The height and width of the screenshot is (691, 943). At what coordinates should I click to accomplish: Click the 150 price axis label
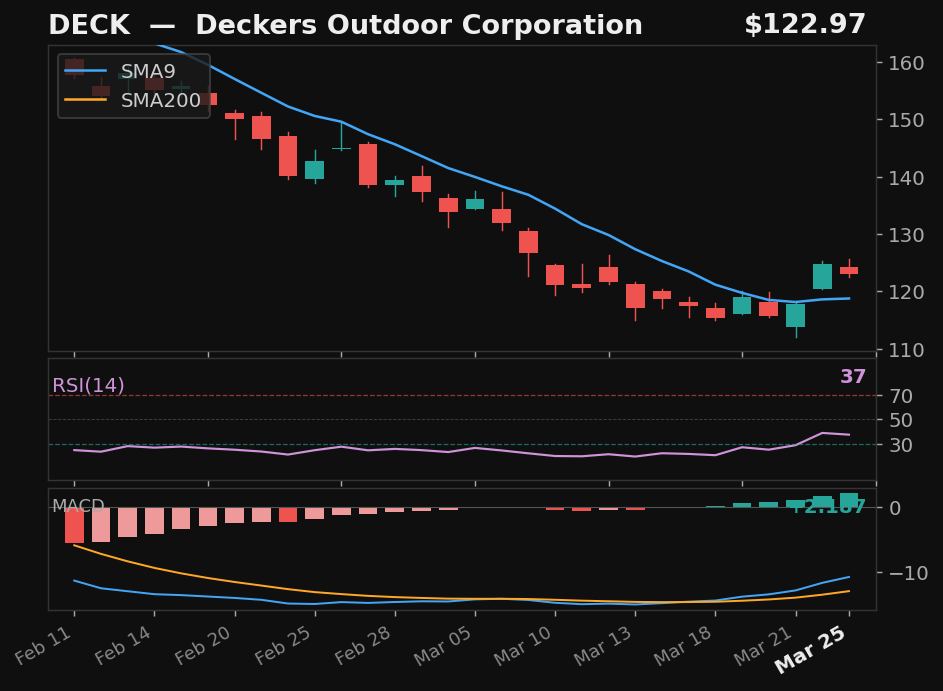(x=906, y=120)
